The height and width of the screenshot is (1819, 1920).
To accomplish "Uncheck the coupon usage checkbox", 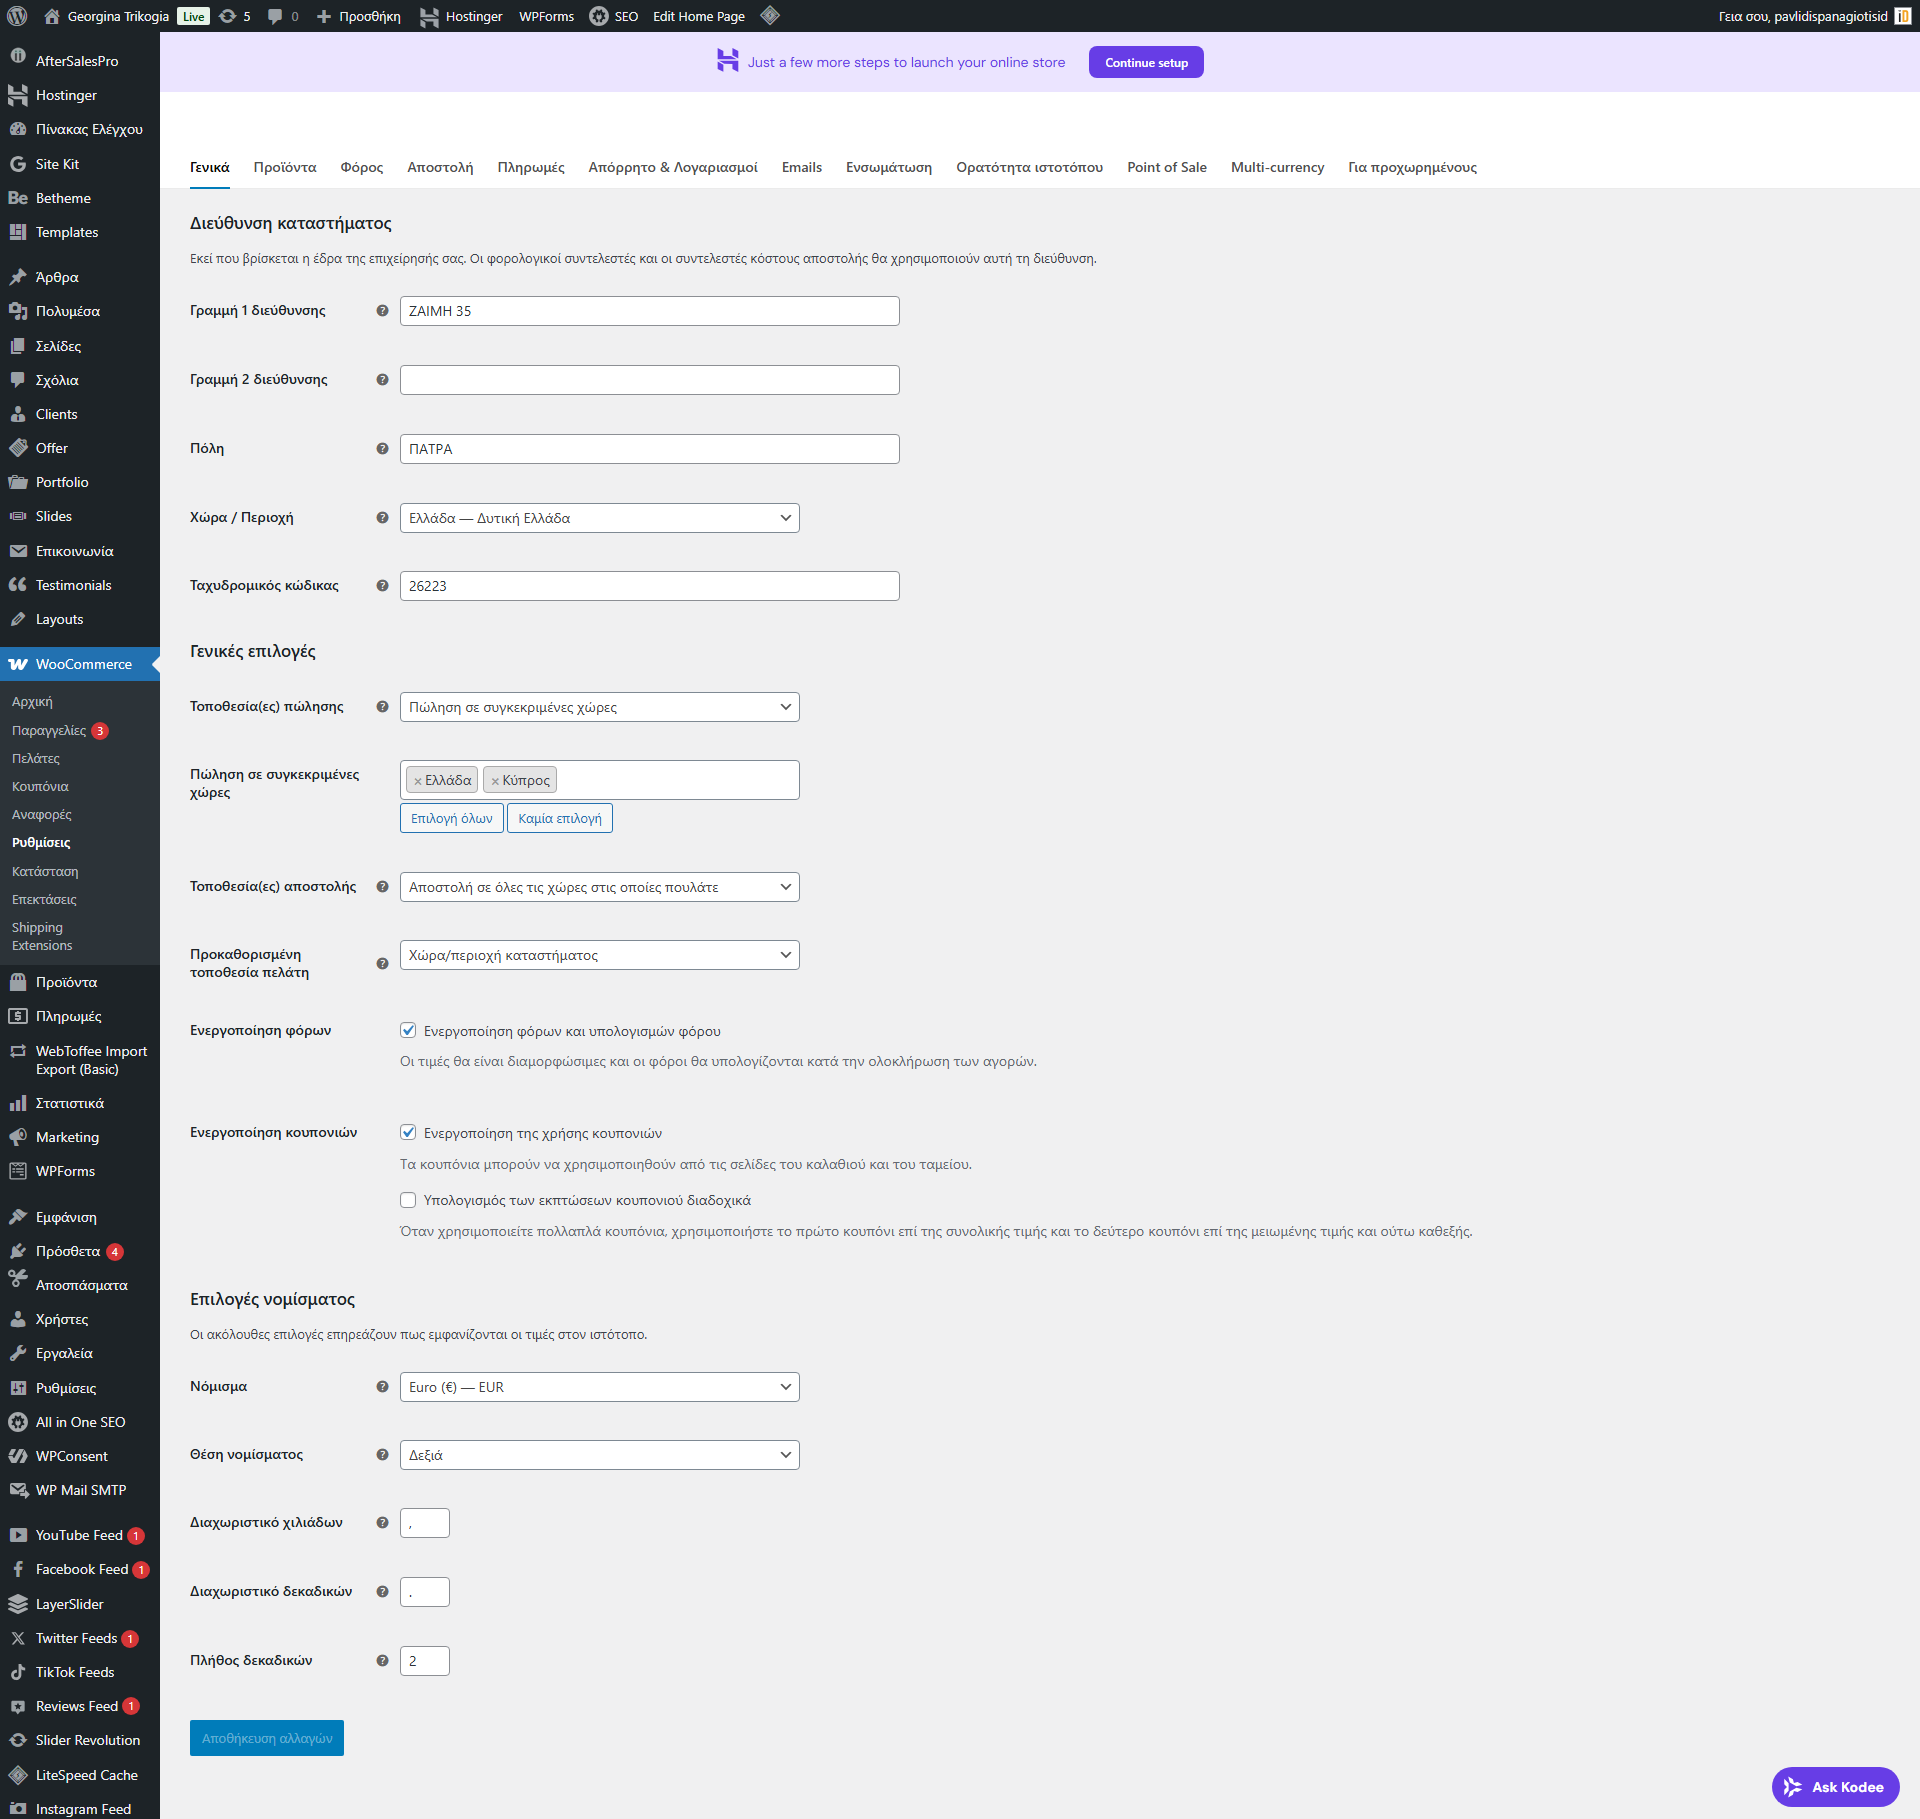I will point(408,1133).
